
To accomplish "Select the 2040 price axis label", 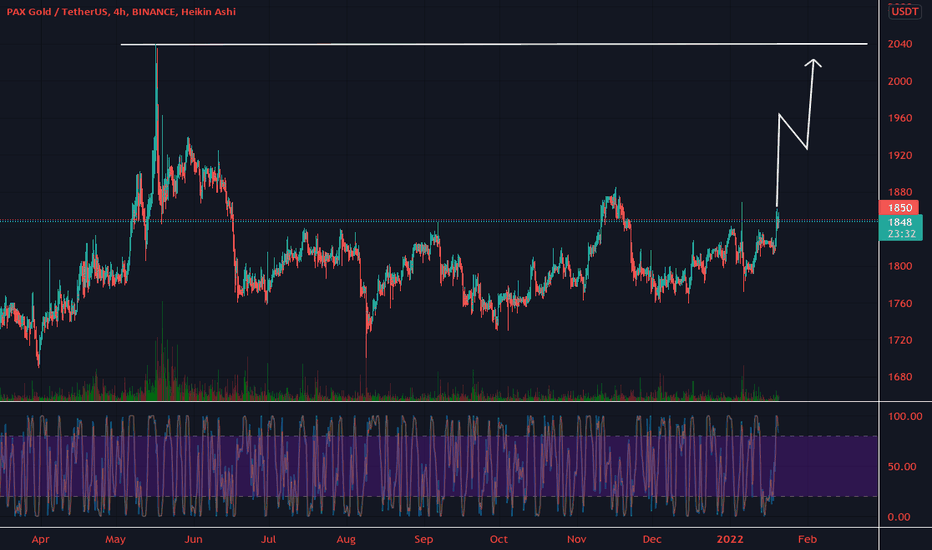I will point(899,44).
